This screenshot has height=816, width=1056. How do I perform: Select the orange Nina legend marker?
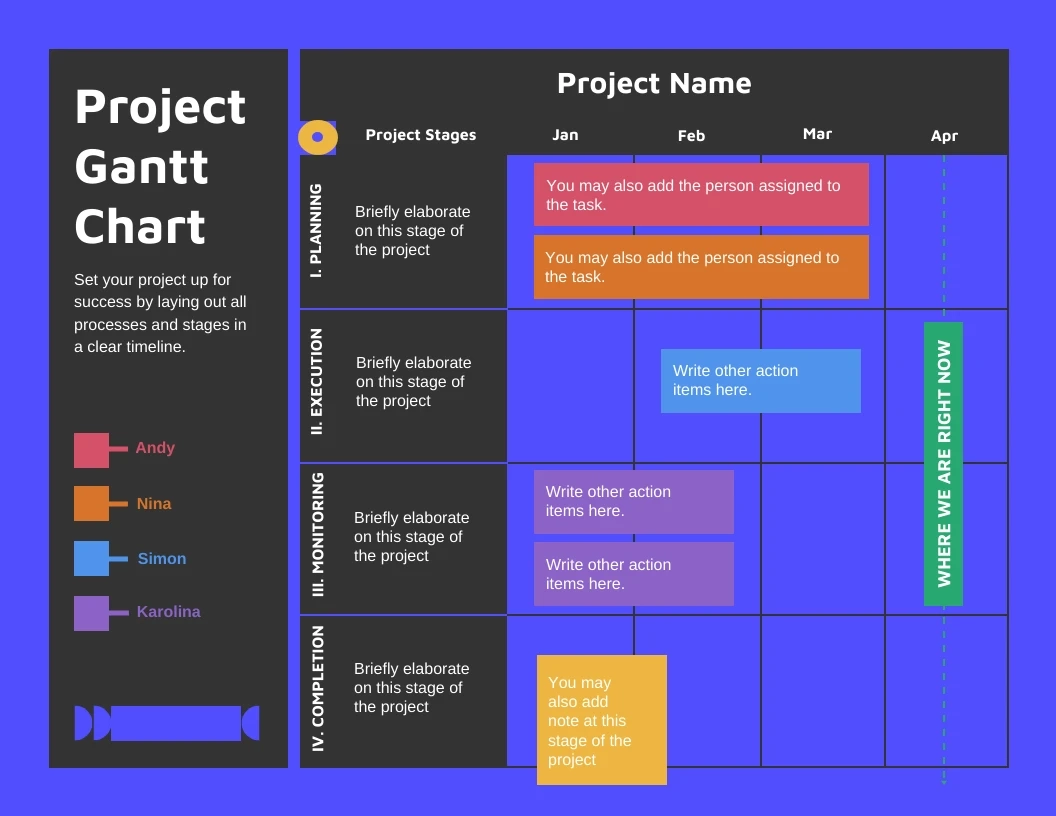point(91,505)
